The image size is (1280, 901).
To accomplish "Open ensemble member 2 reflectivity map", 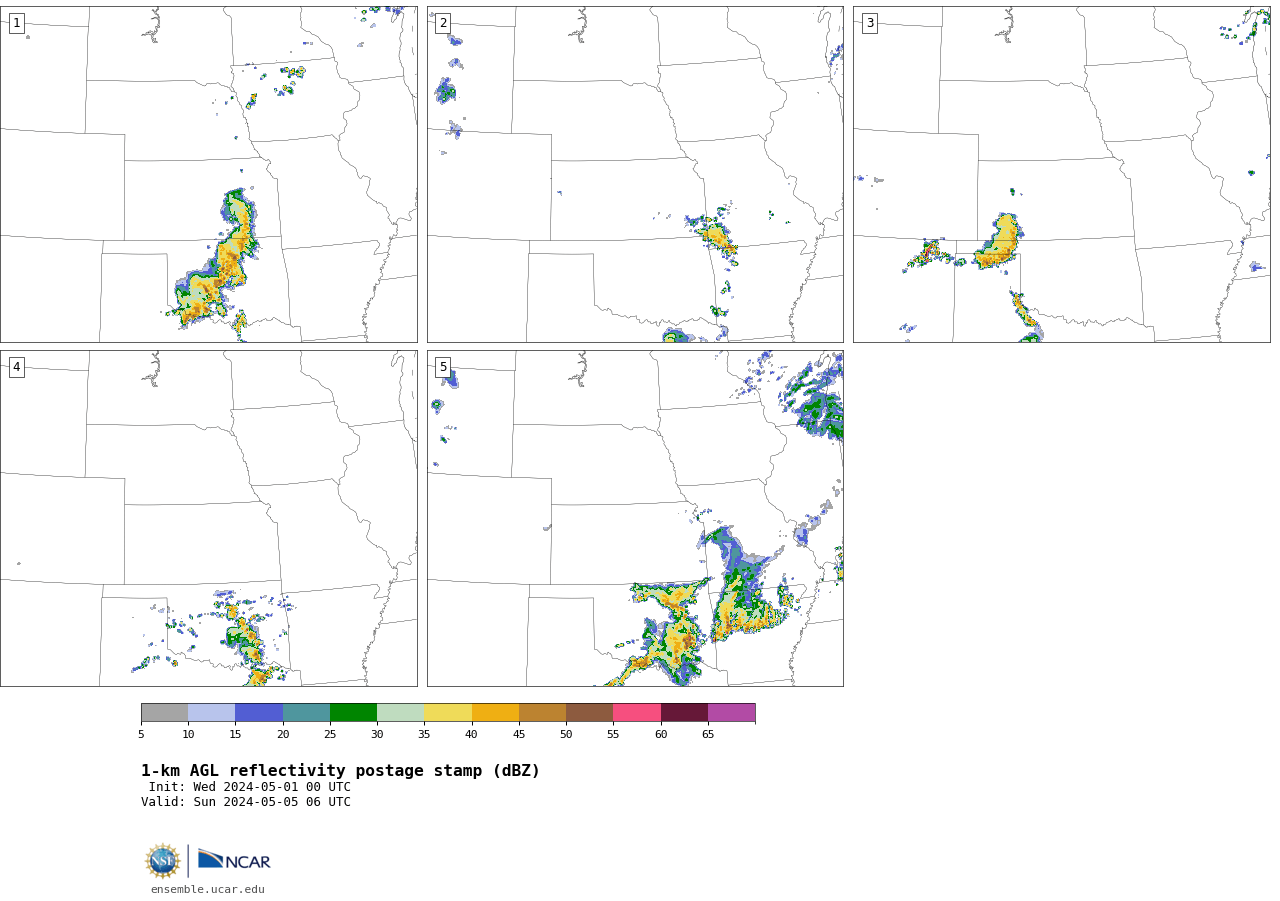I will (635, 175).
